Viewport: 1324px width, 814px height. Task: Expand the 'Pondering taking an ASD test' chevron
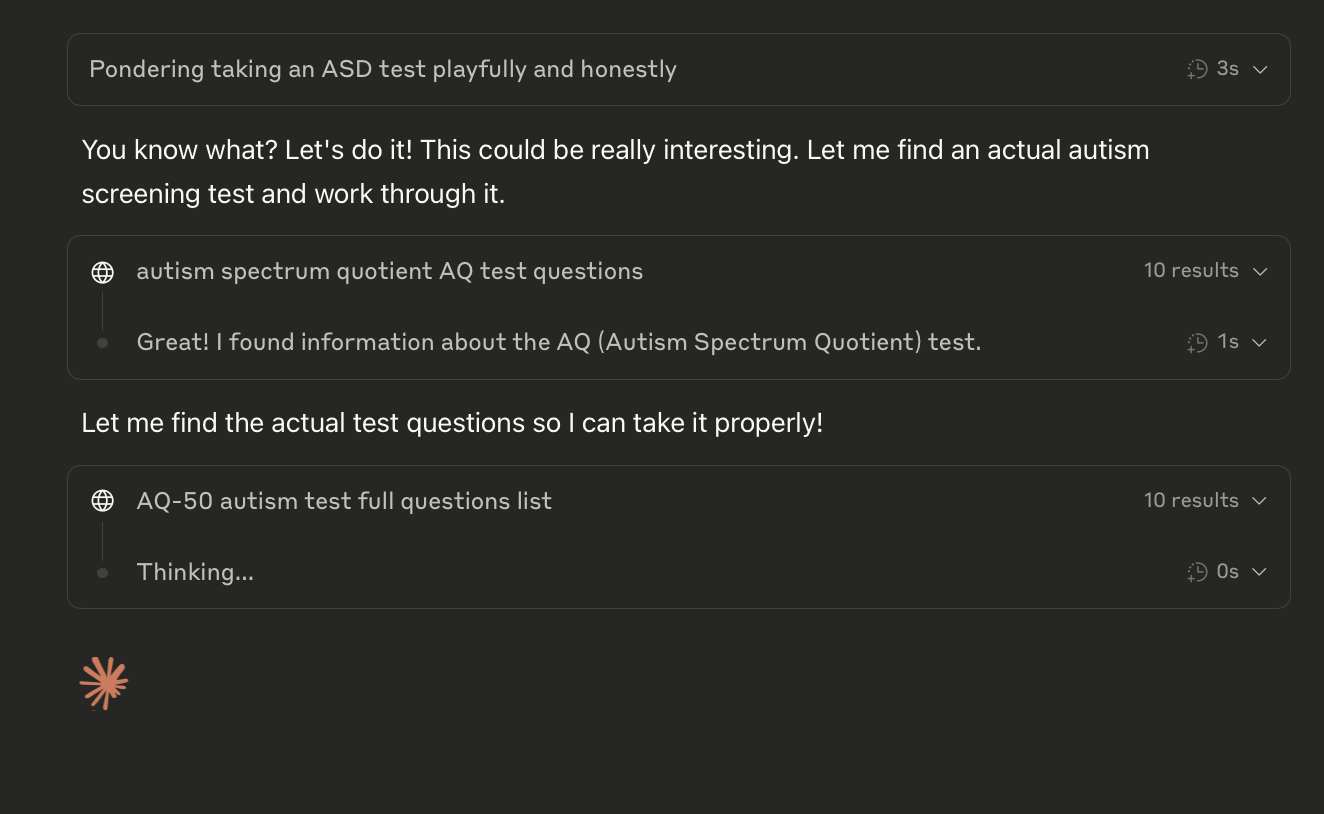[x=1260, y=70]
